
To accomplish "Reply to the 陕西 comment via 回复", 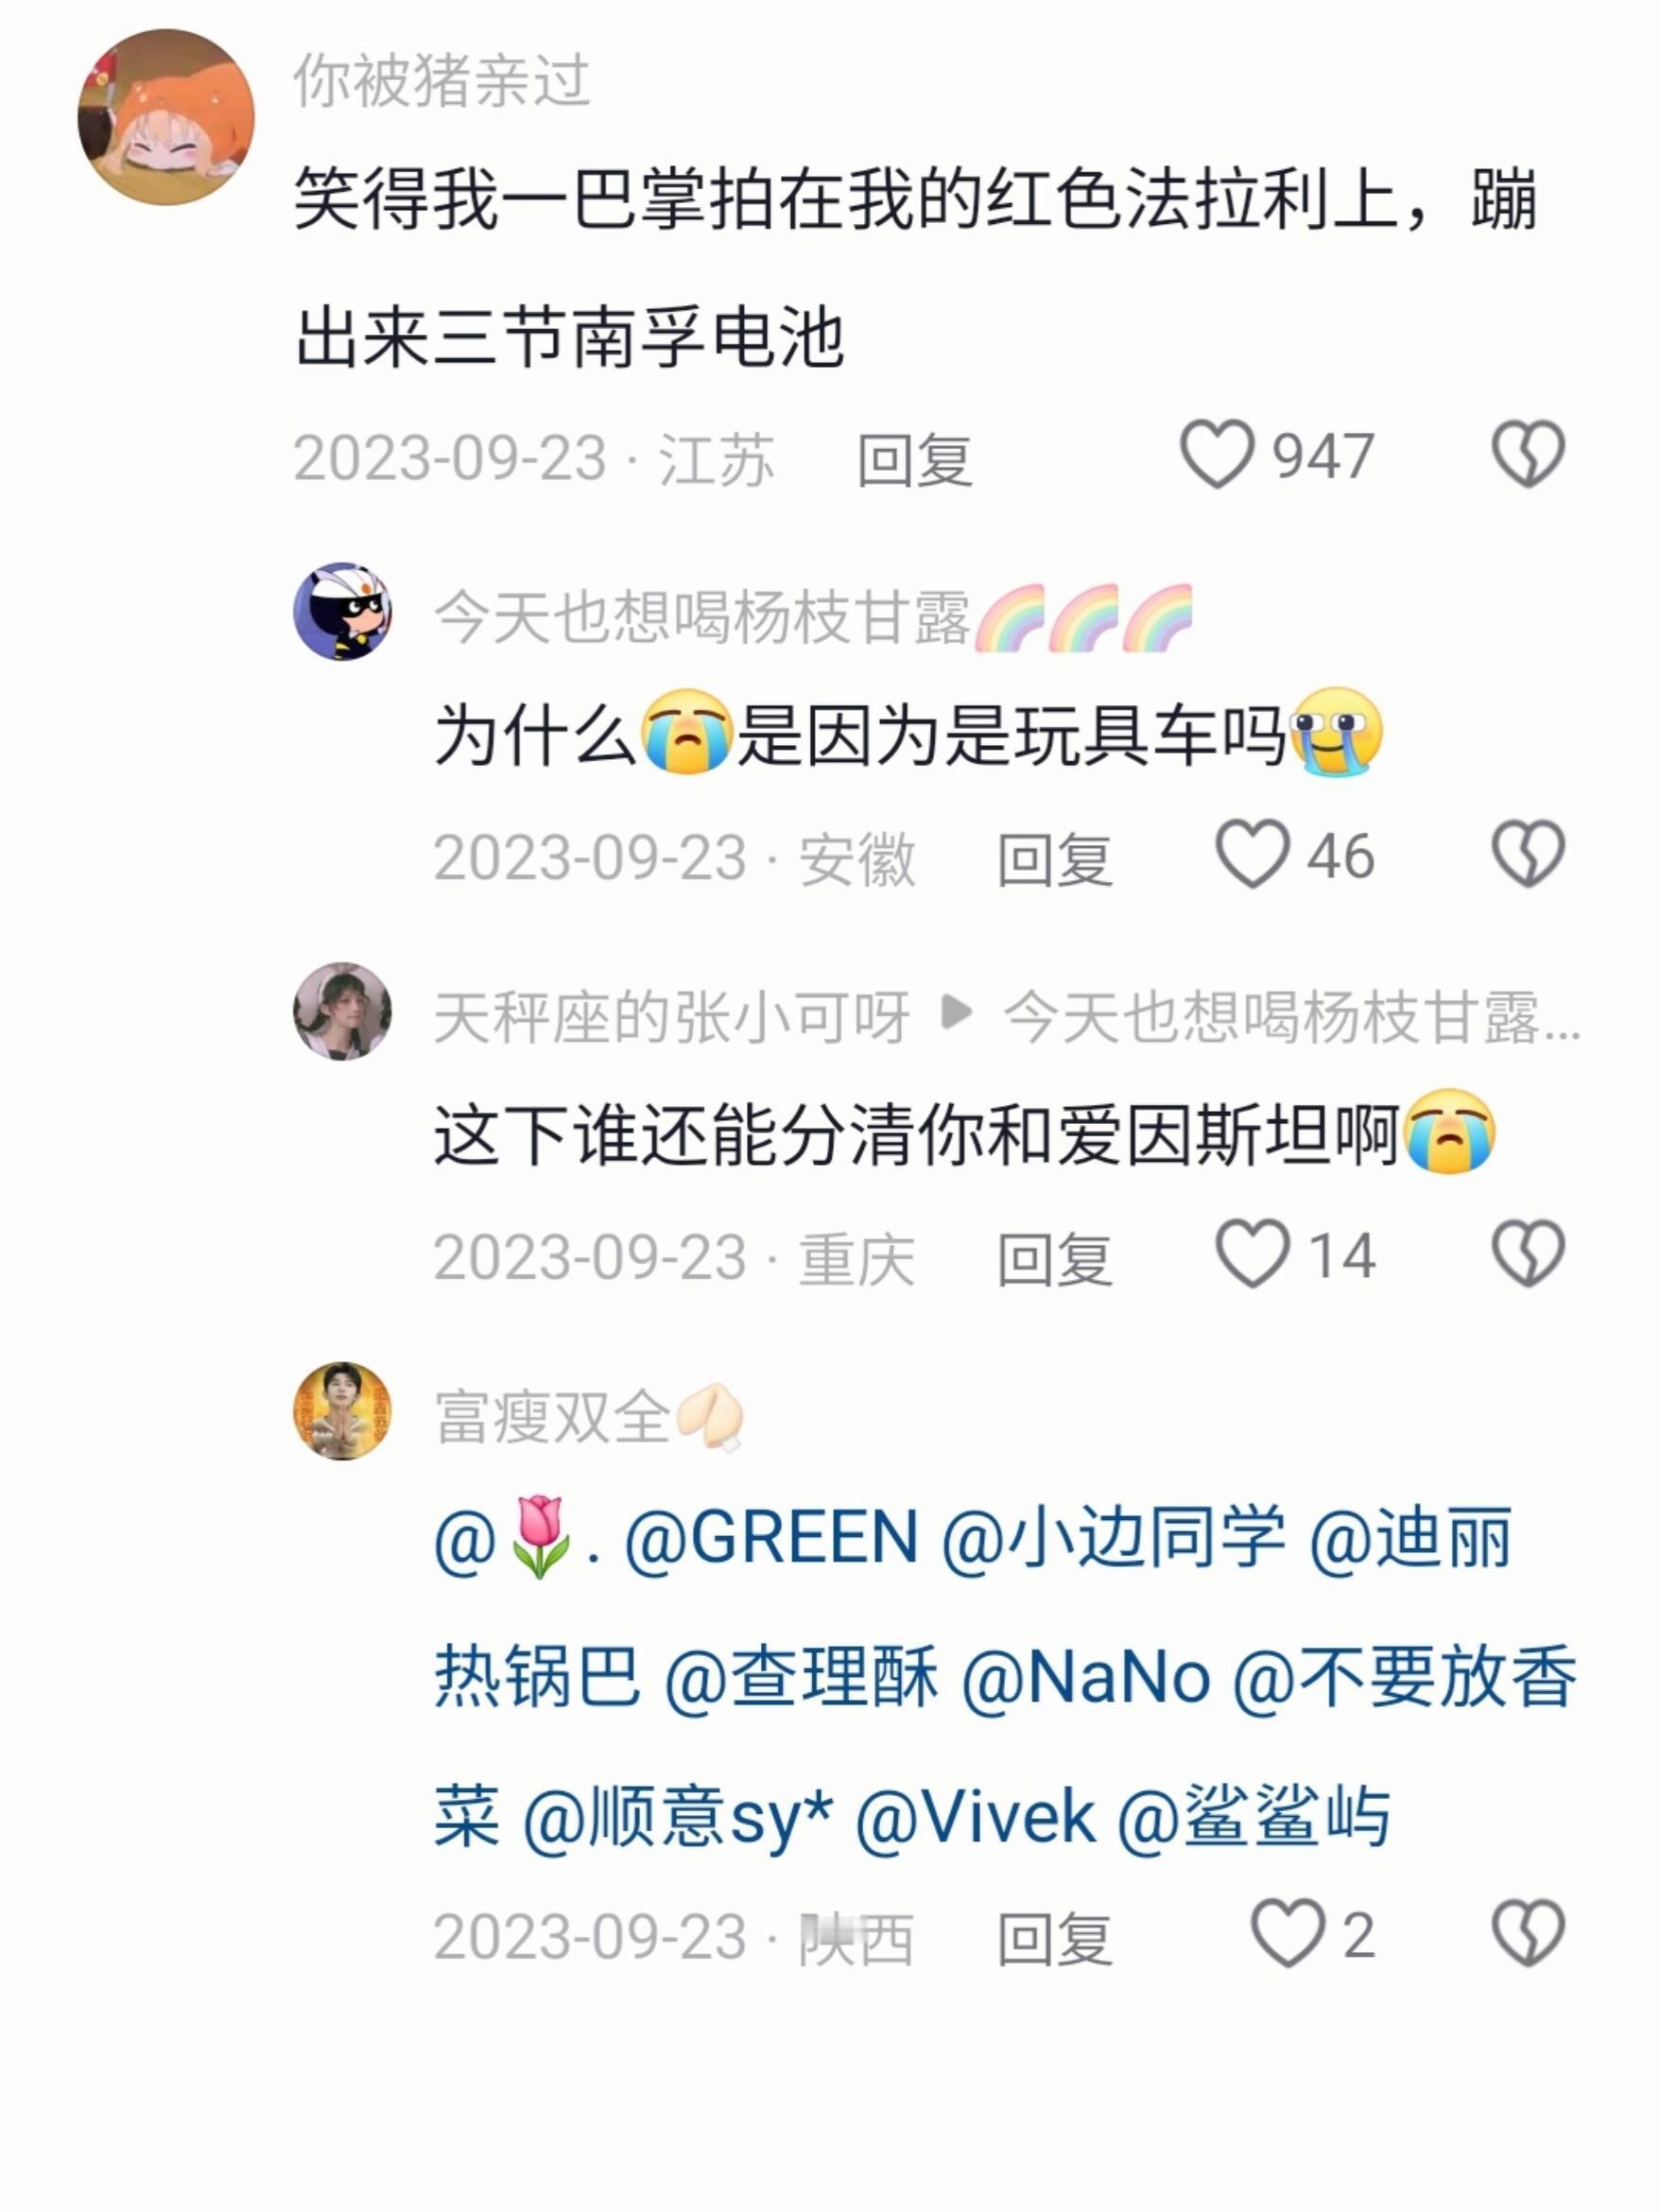I will (1055, 1939).
